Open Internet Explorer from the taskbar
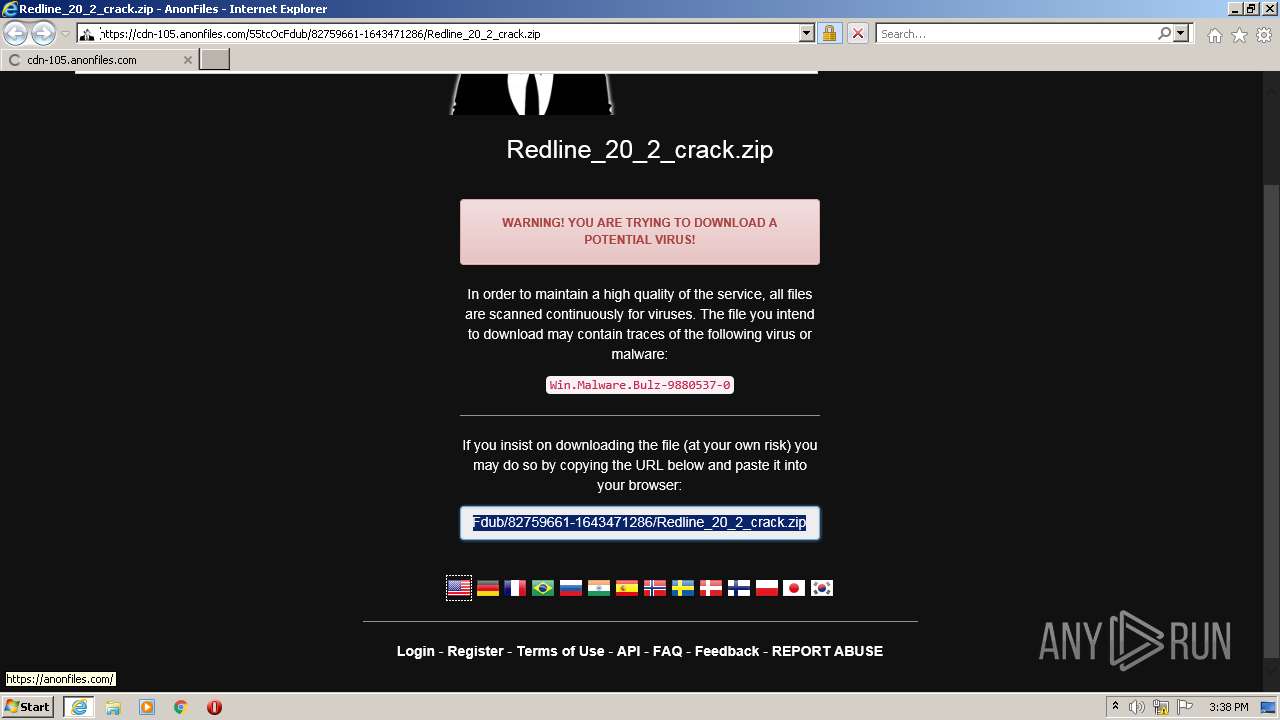 (x=78, y=707)
